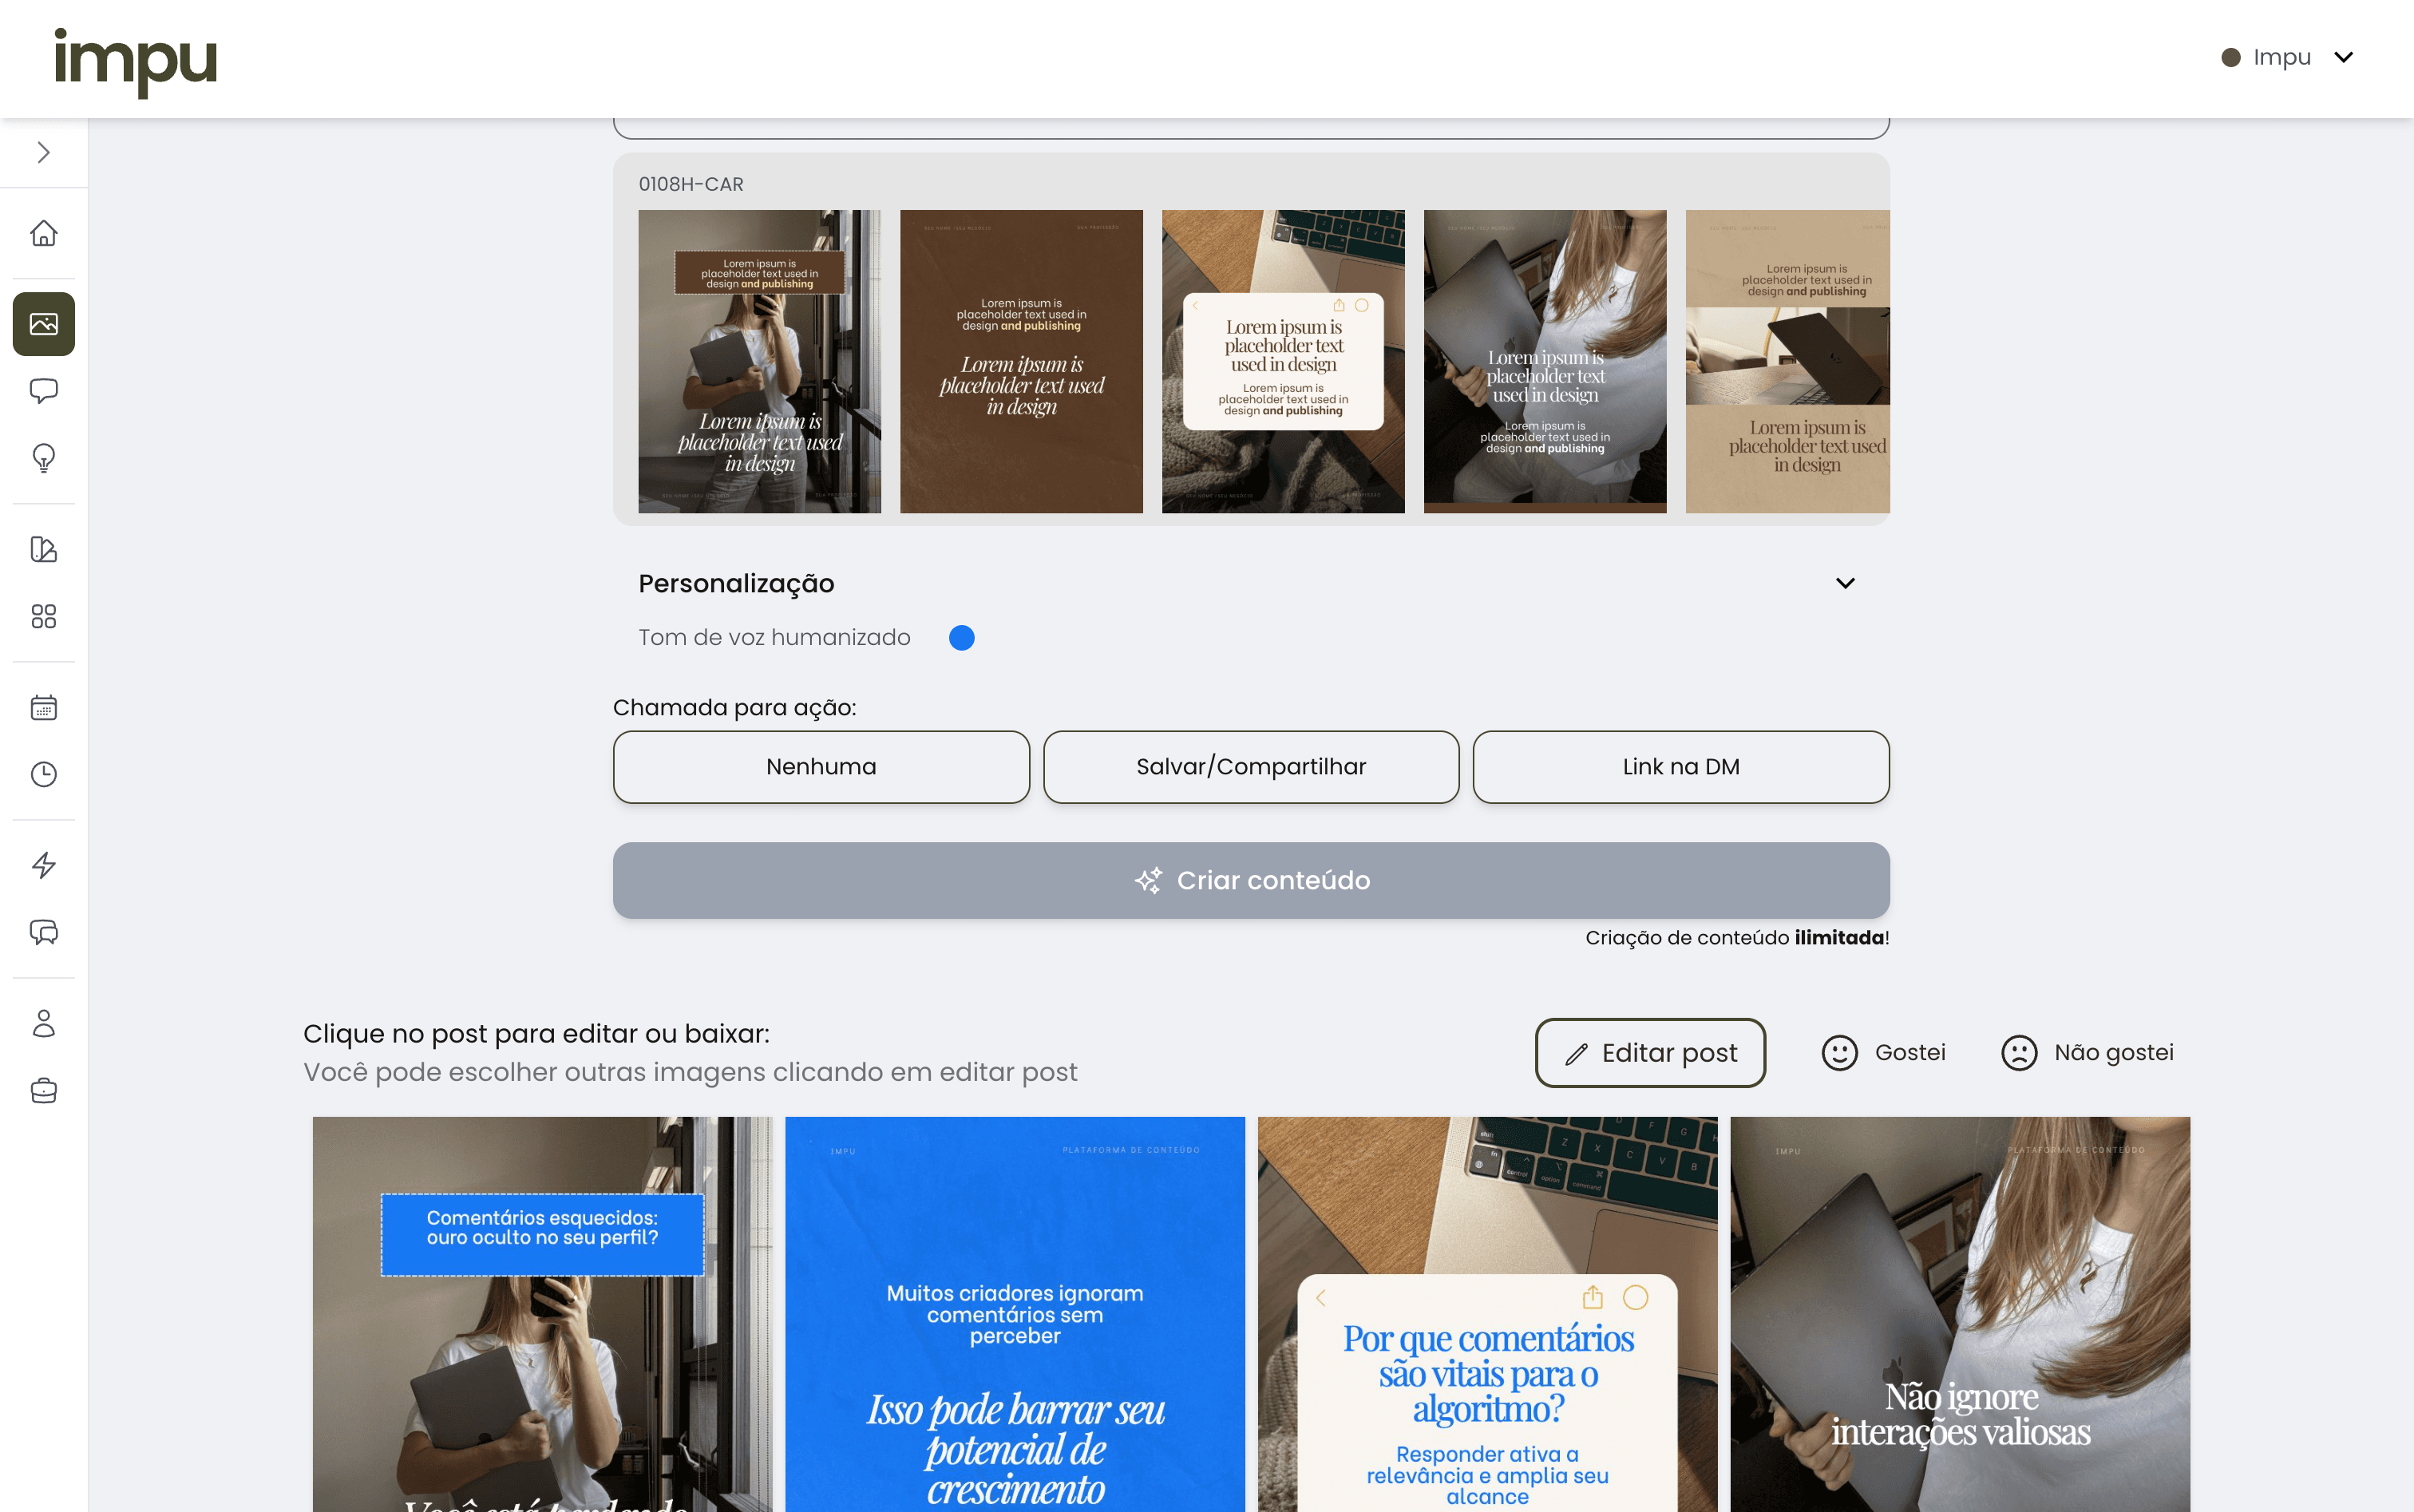The width and height of the screenshot is (2414, 1512).
Task: Select first template thumbnail with woman holding laptop
Action: (760, 362)
